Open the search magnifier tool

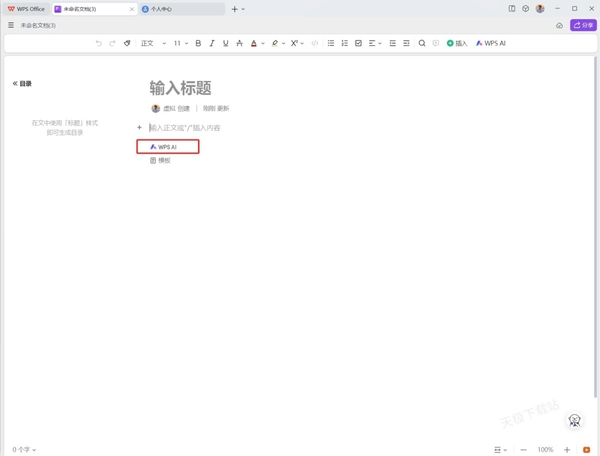422,43
